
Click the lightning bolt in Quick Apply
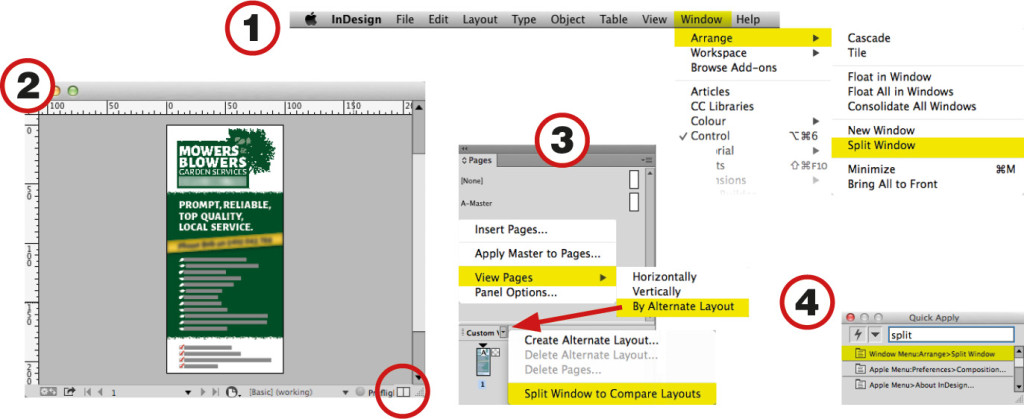pos(858,335)
